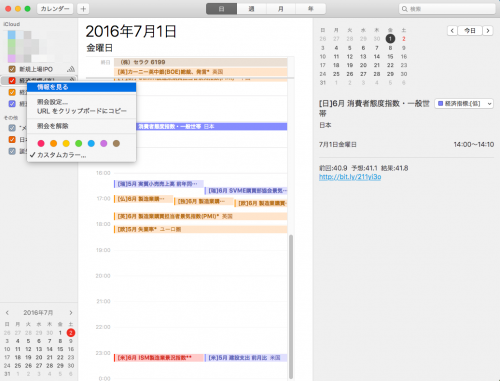The height and width of the screenshot is (381, 500).
Task: Click next day arrow beside 今日
Action: pyautogui.click(x=488, y=31)
